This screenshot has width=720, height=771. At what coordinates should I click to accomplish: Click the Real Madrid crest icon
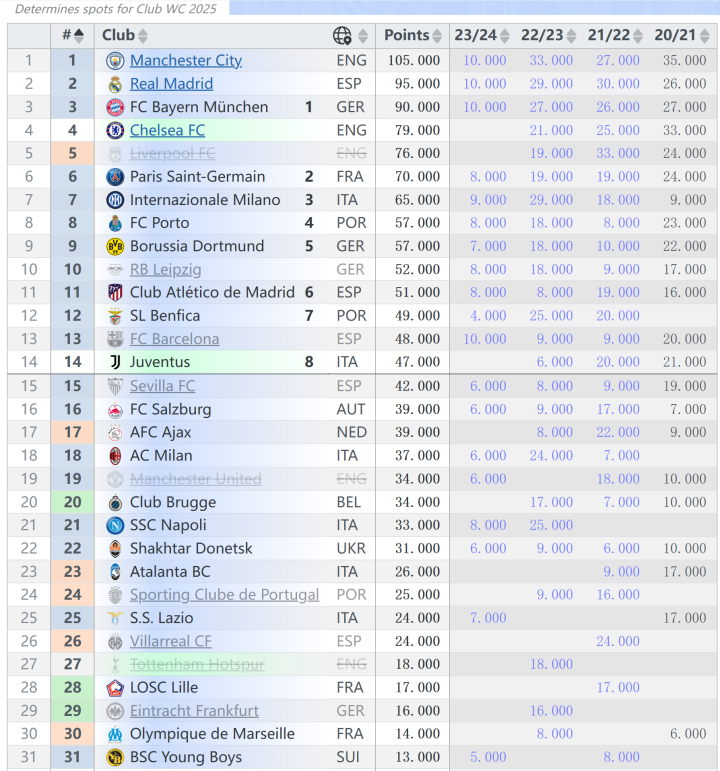pos(115,84)
